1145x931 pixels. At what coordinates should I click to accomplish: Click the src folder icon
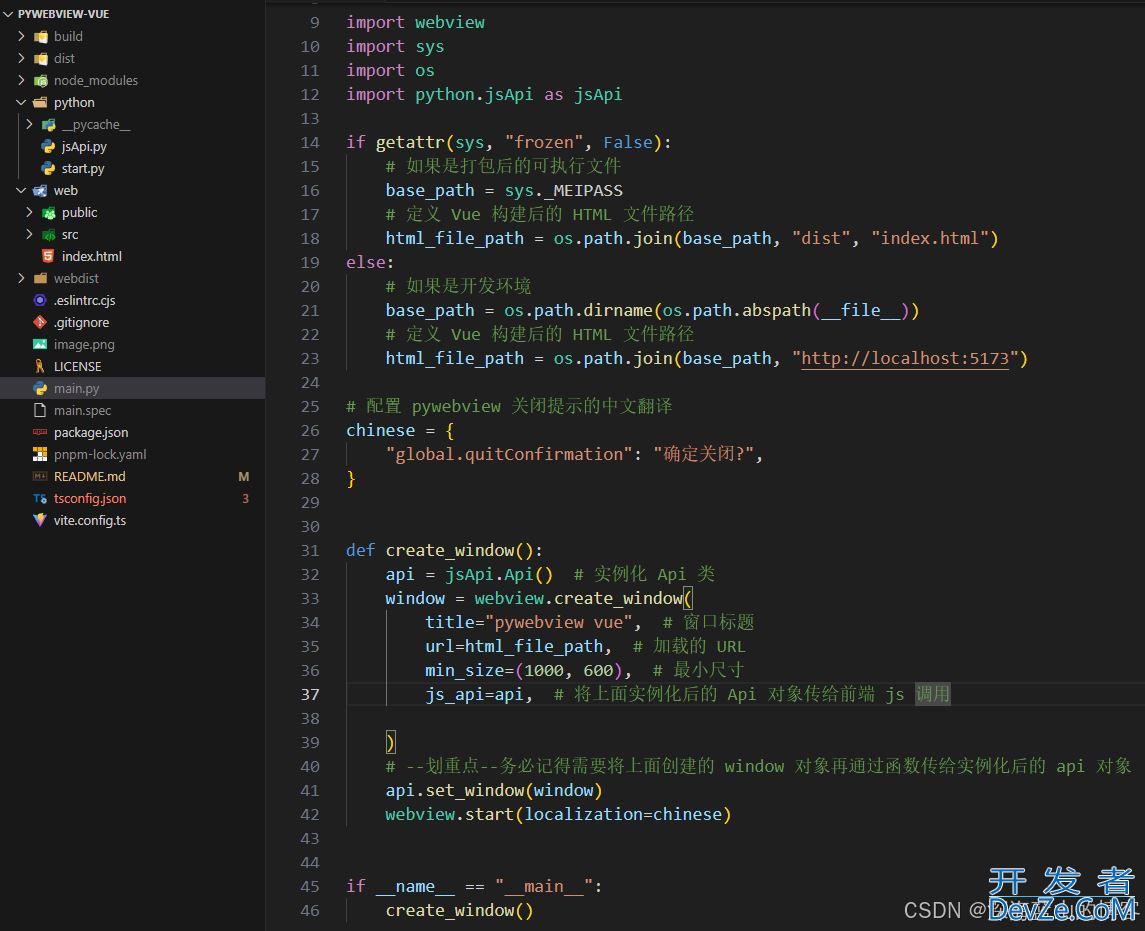49,234
